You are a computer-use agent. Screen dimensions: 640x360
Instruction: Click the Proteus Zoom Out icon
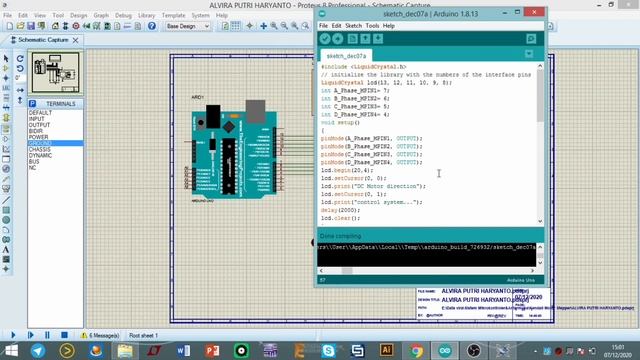(x=284, y=26)
